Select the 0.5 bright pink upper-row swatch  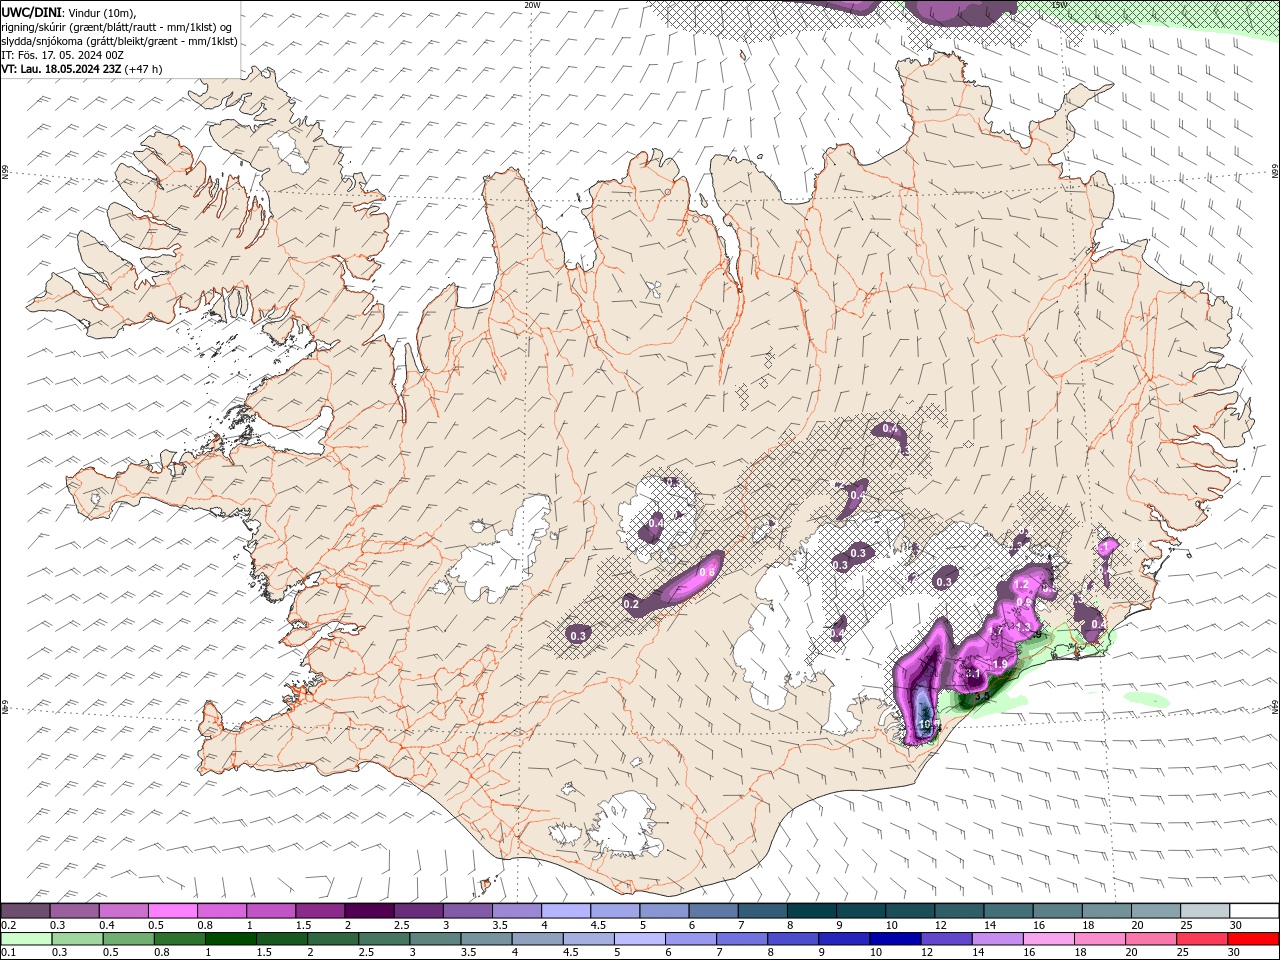[x=172, y=911]
